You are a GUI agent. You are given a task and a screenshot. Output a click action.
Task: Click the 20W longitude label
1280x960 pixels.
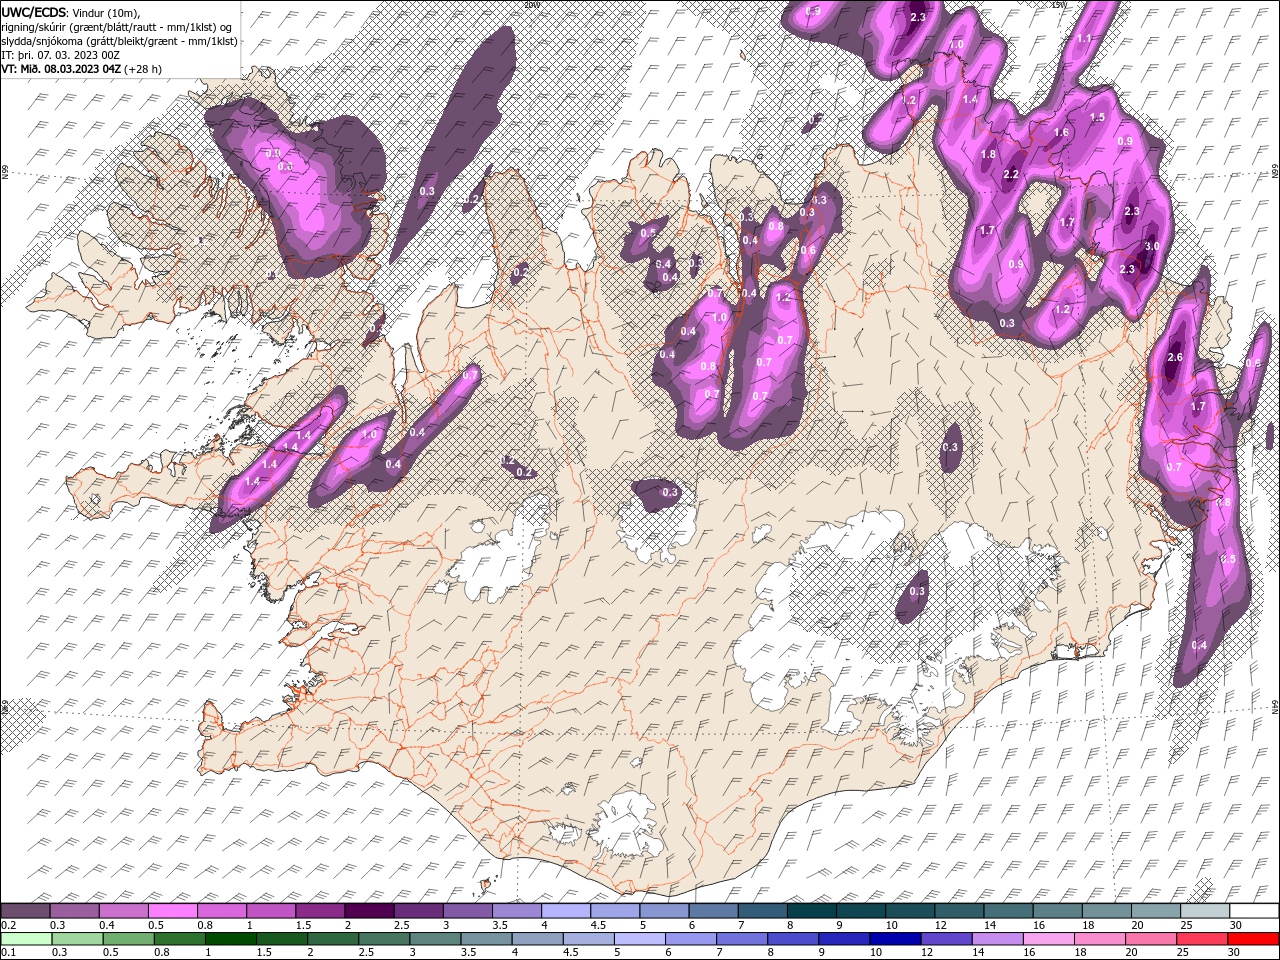[x=531, y=4]
